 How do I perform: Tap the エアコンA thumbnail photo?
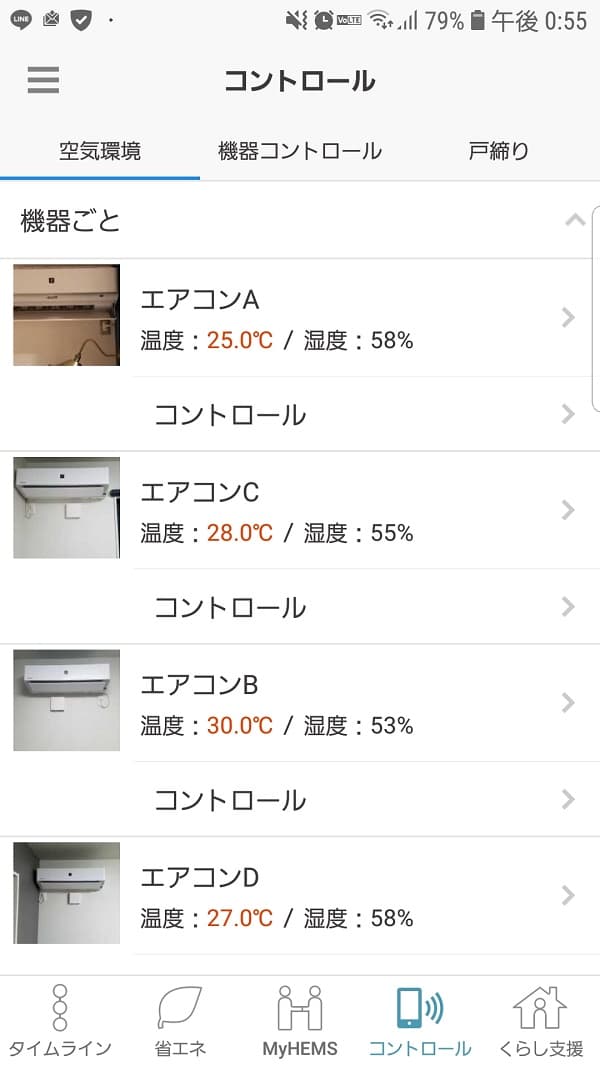[67, 315]
